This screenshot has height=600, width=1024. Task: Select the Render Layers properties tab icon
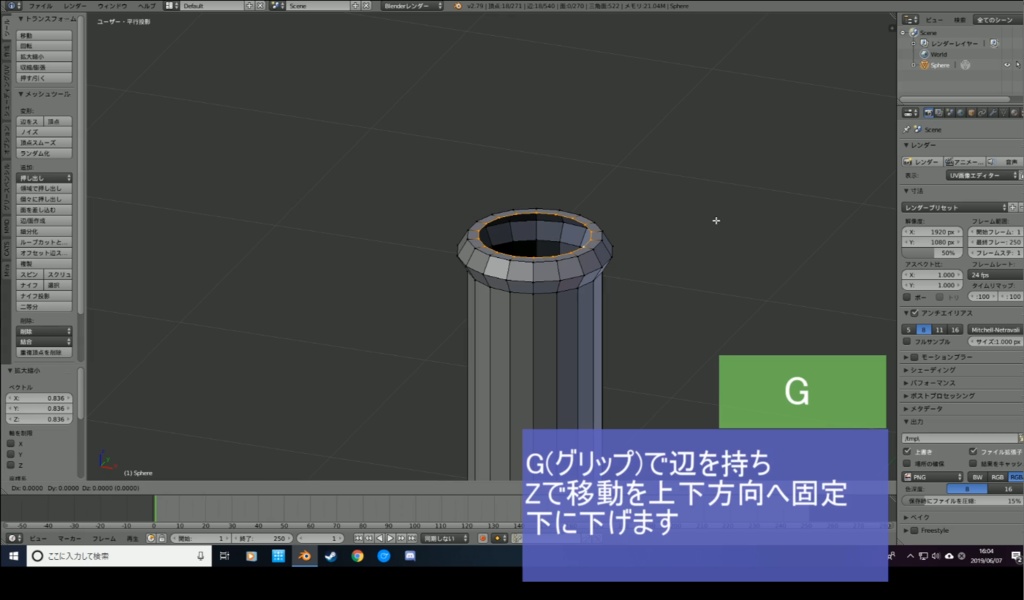tap(938, 112)
